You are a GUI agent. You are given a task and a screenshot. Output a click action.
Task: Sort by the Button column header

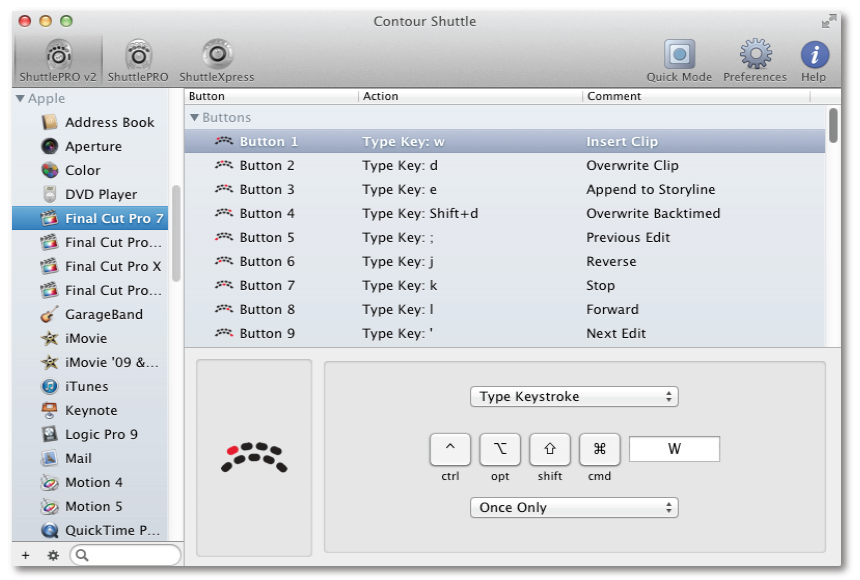click(x=271, y=96)
